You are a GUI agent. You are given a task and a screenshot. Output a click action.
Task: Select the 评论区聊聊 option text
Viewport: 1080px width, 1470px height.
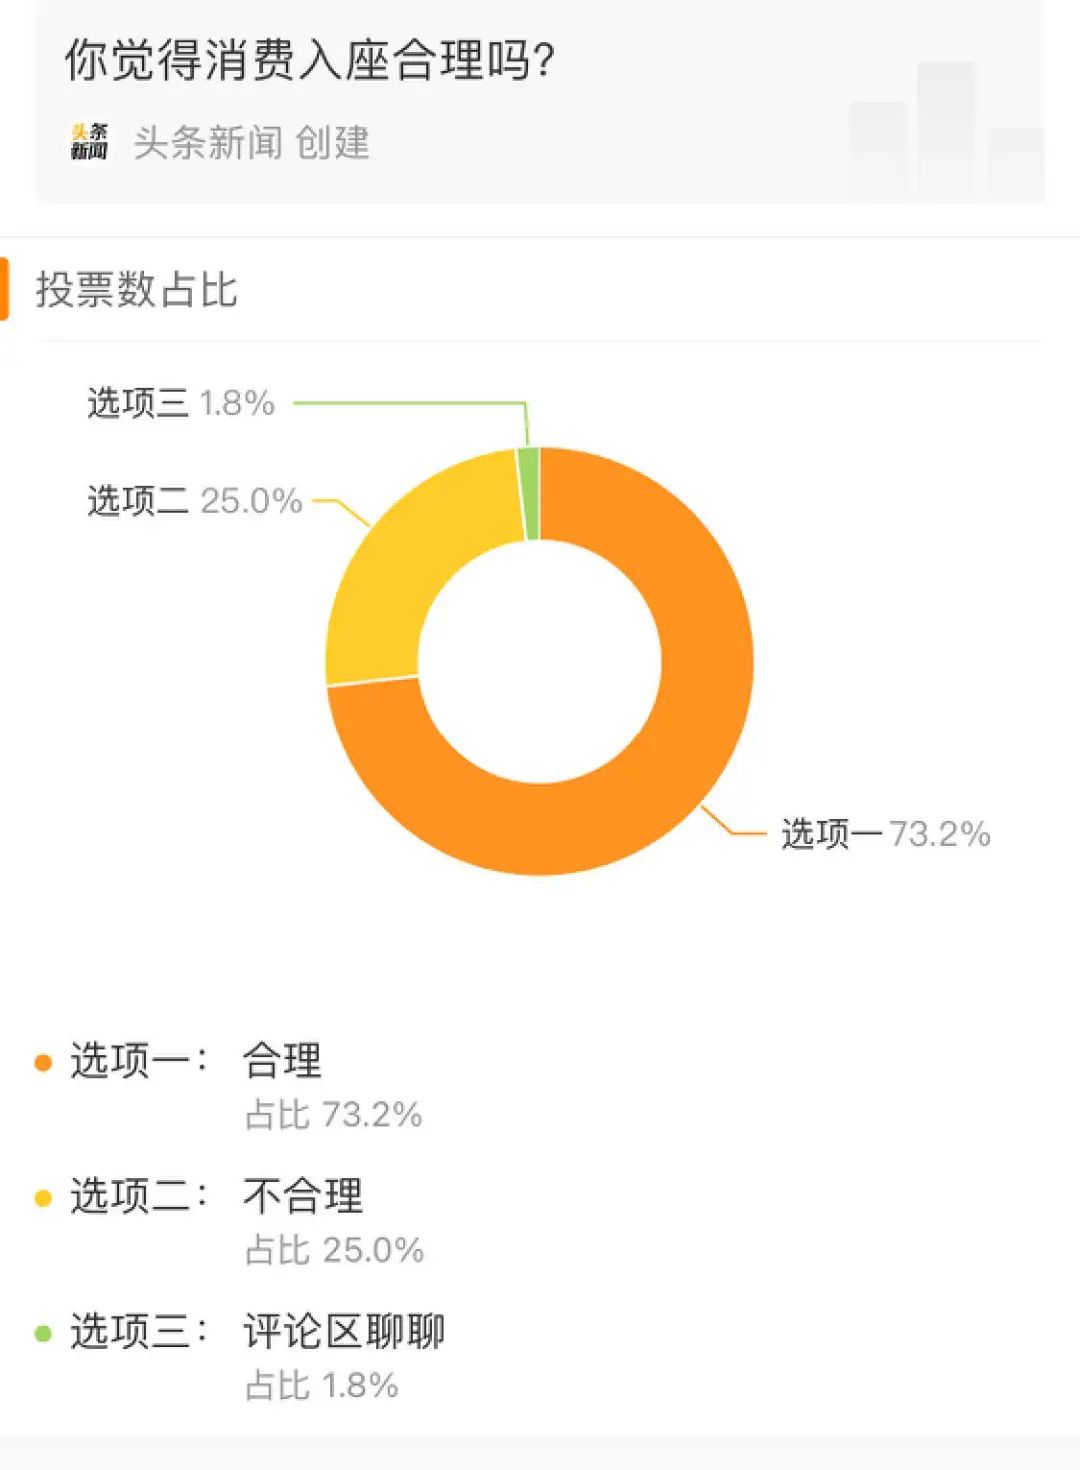pos(344,1332)
